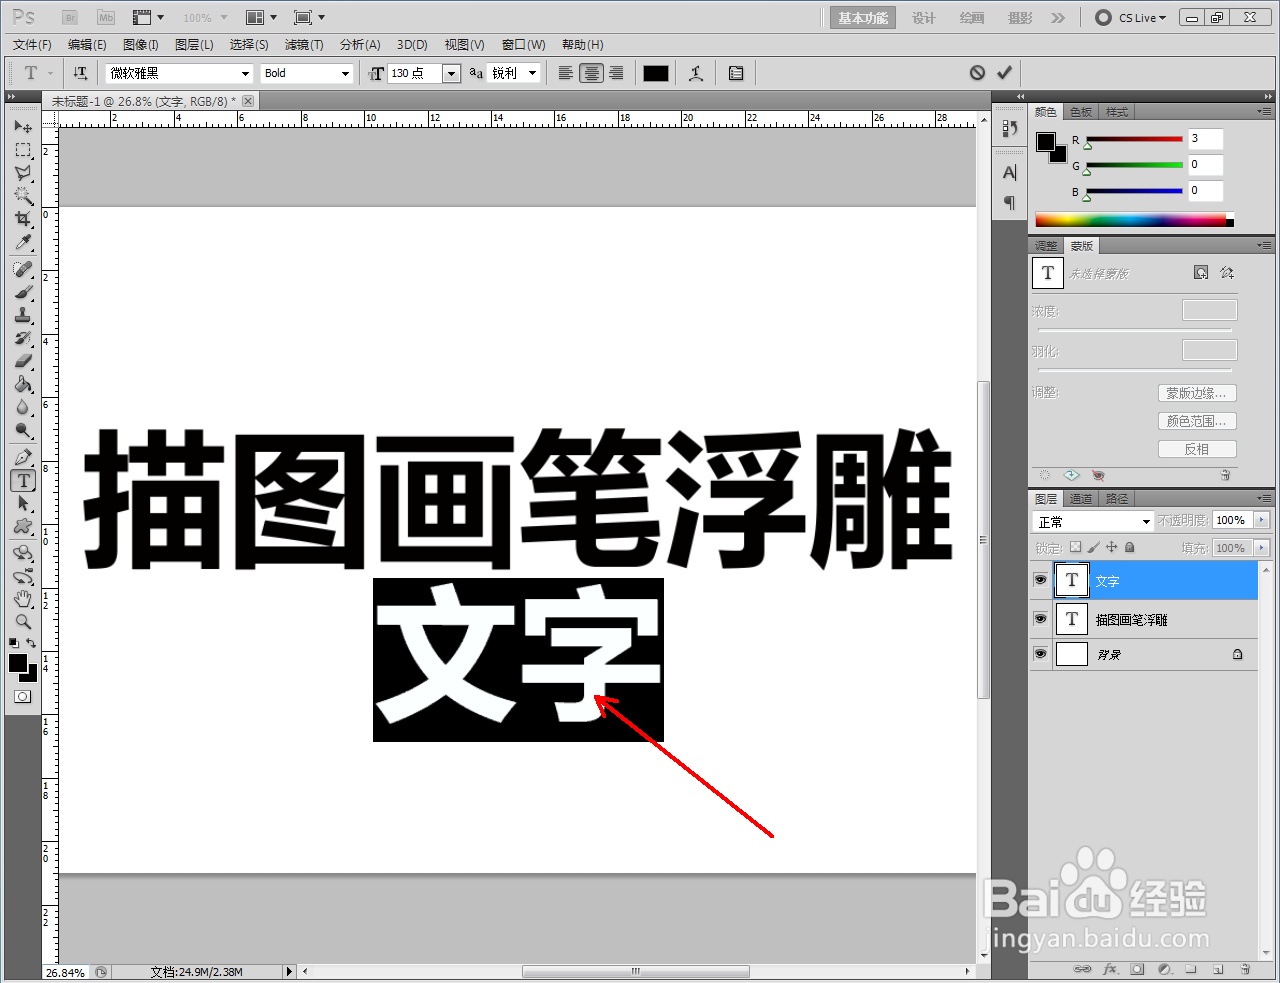Select the Lasso tool

click(23, 173)
